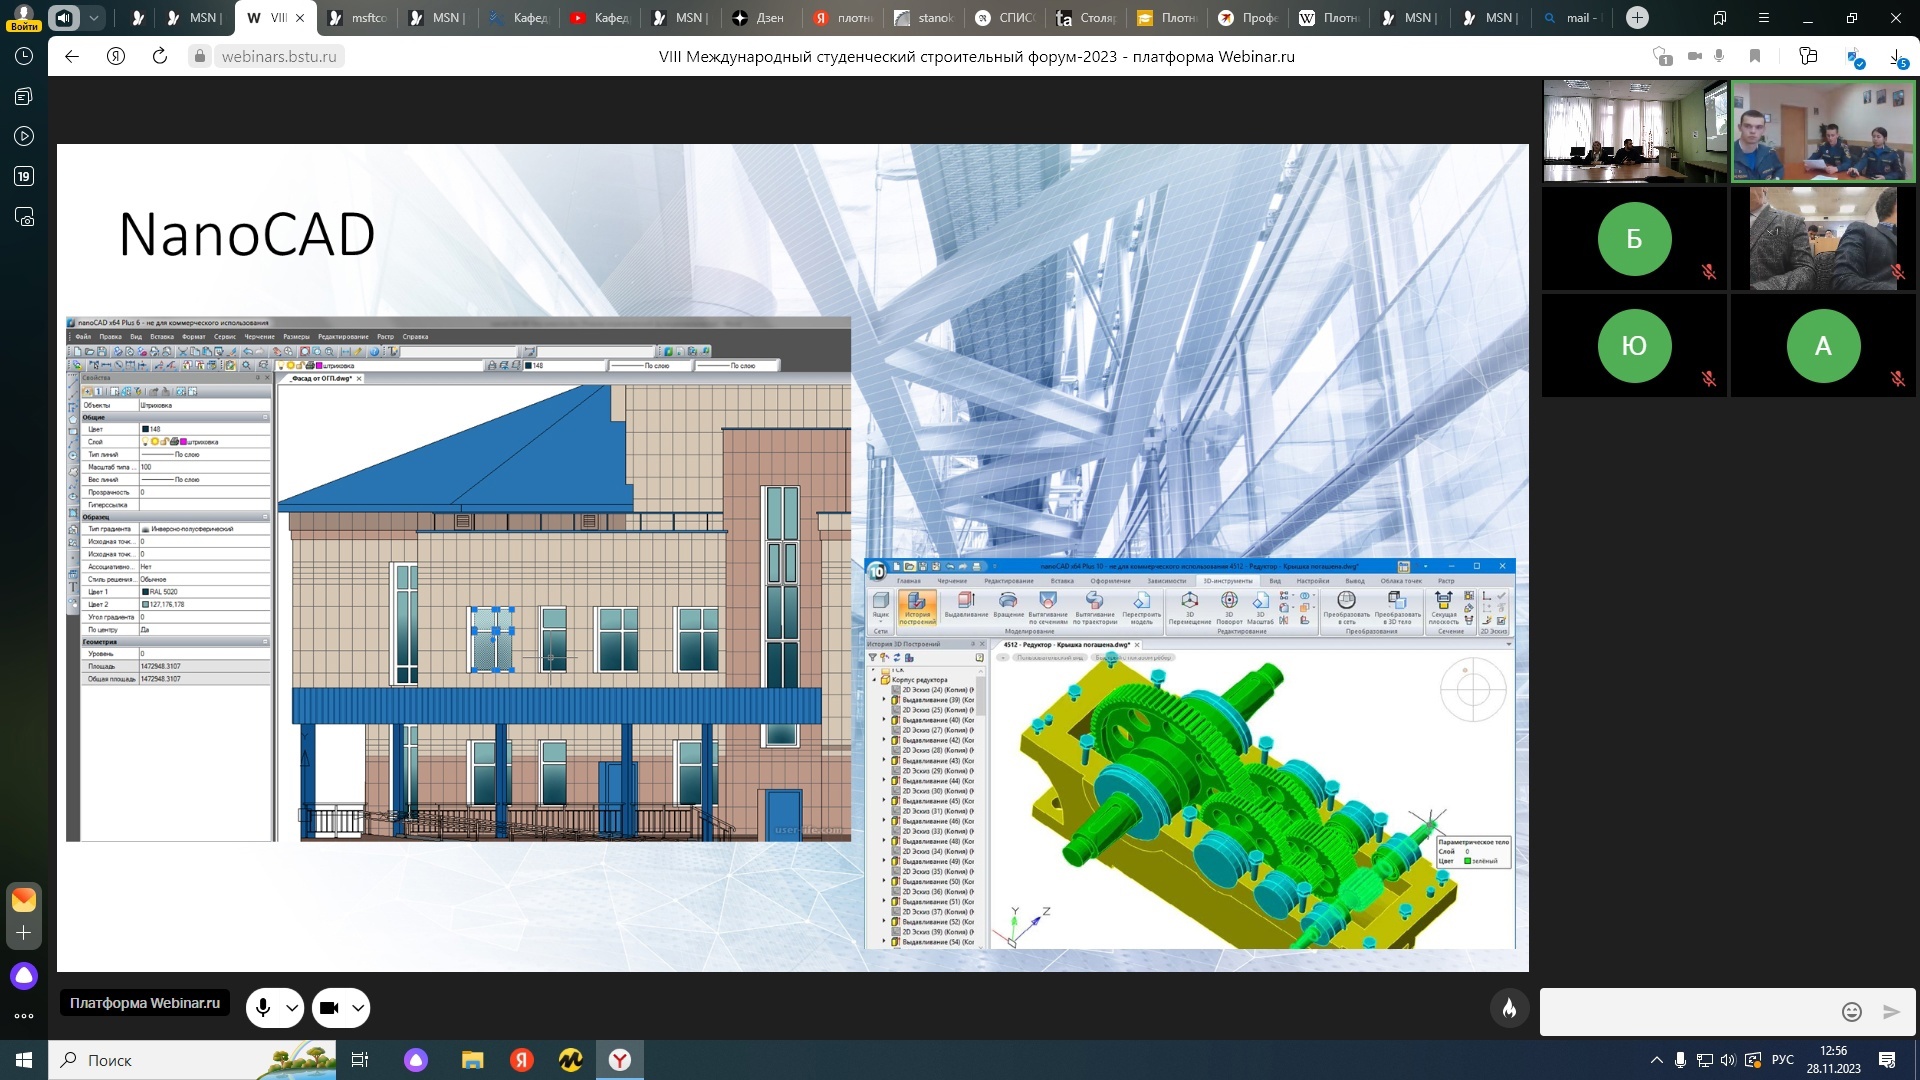Open the browser extensions icon
This screenshot has height=1080, width=1920.
[x=1808, y=57]
